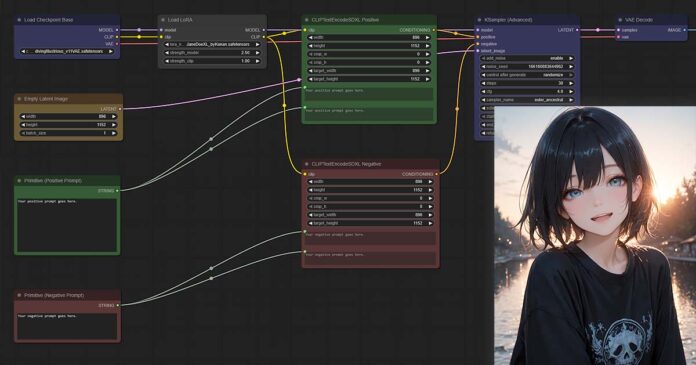Image resolution: width=696 pixels, height=365 pixels.
Task: Click the generated anime girl preview image
Action: (x=595, y=235)
